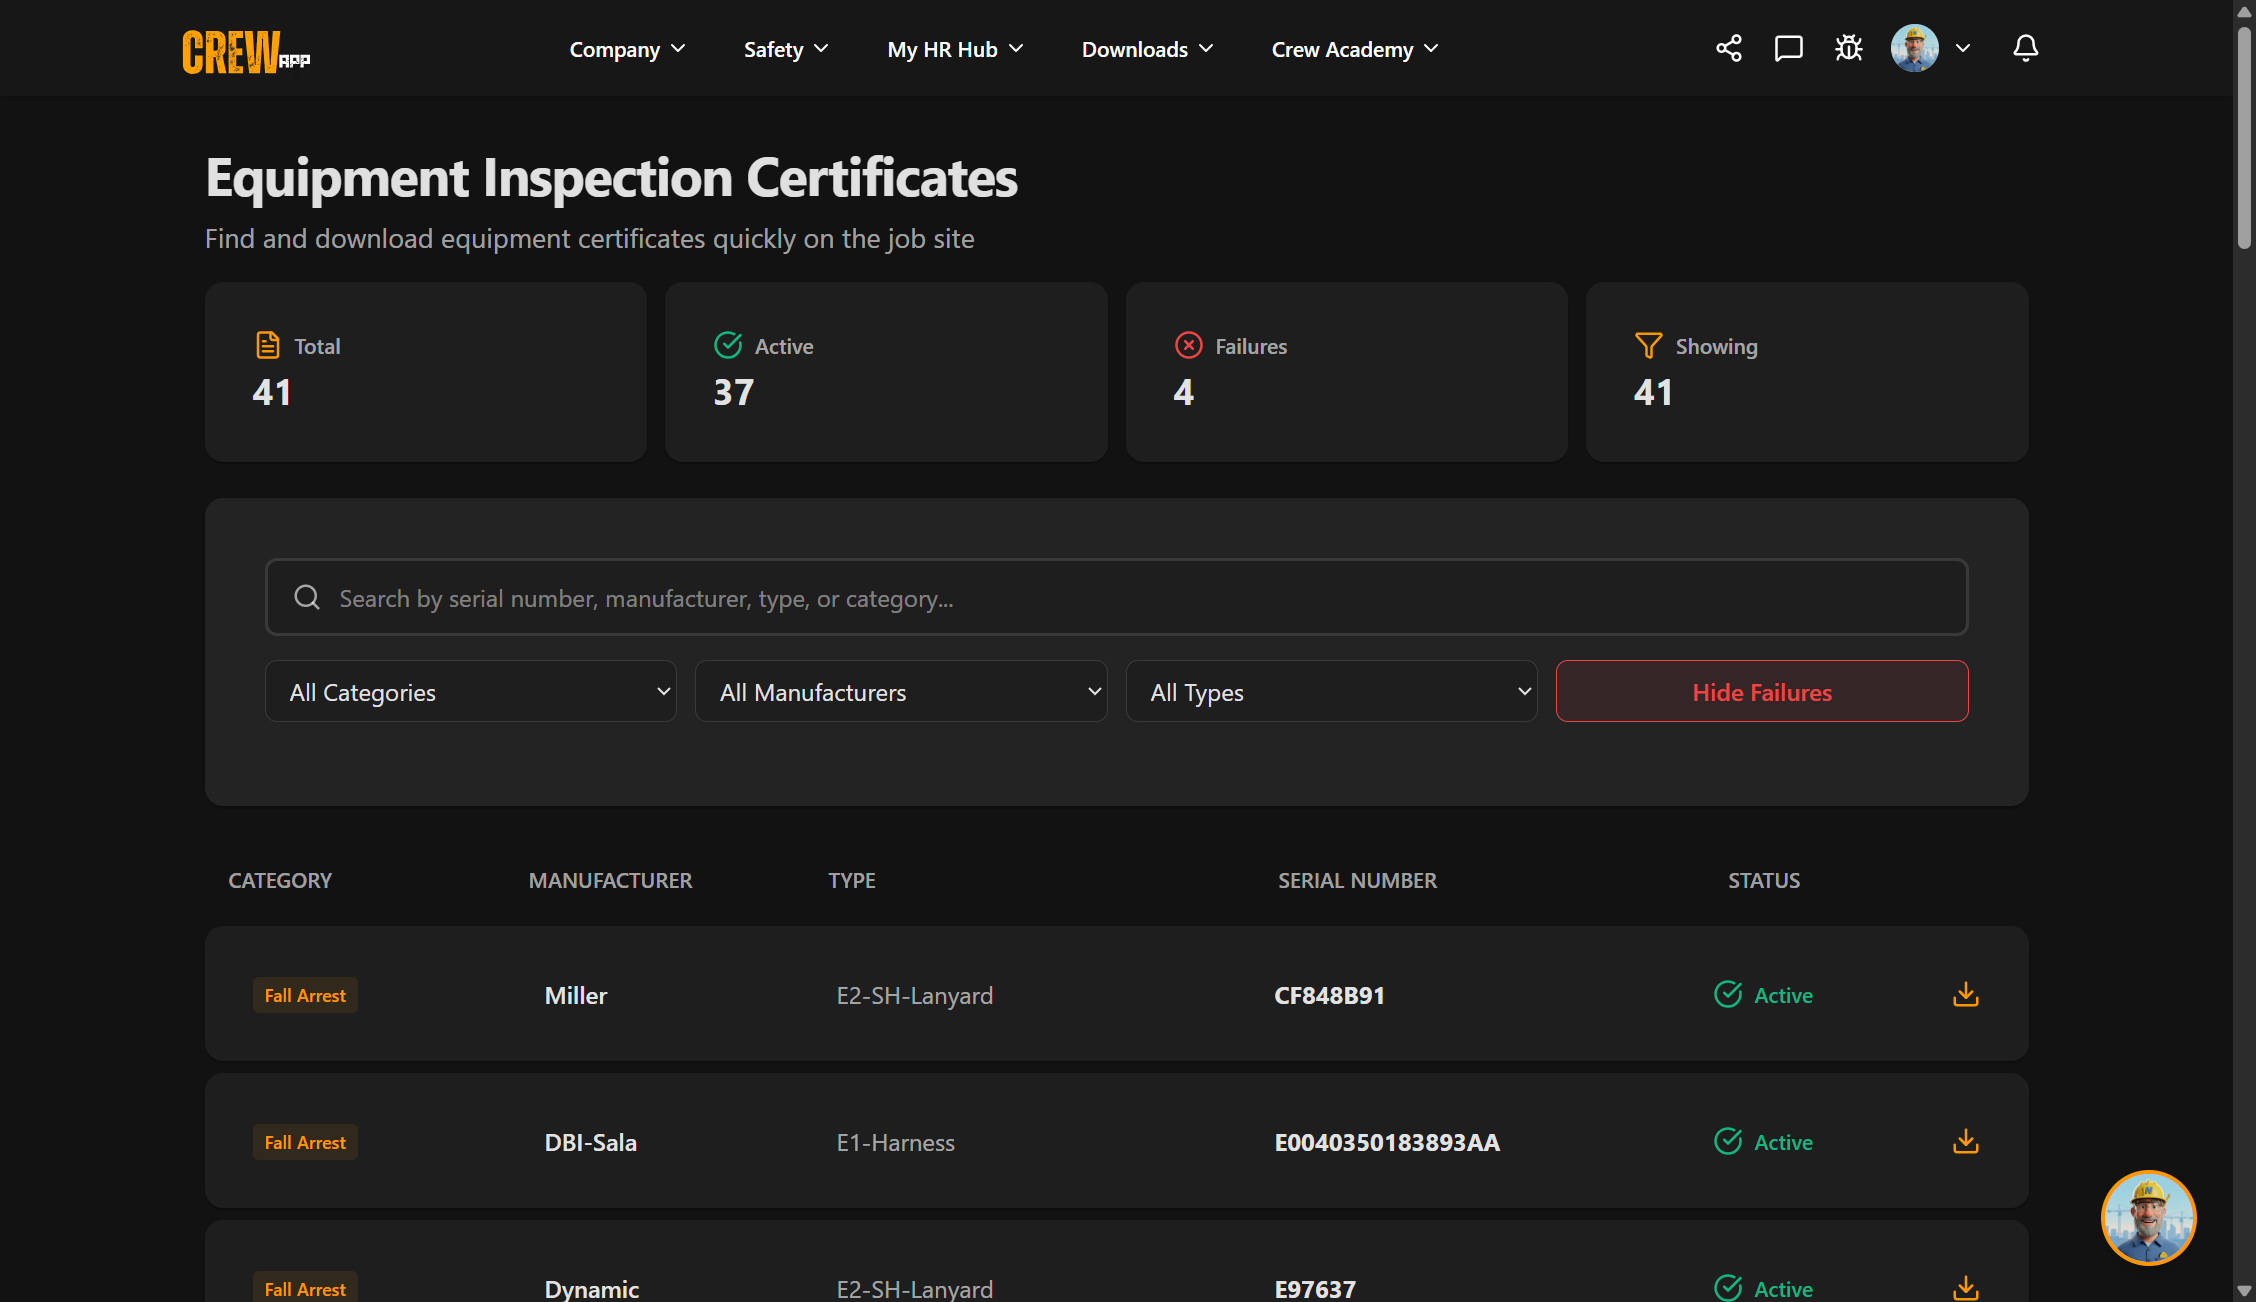2256x1302 pixels.
Task: Open the Company menu
Action: (x=628, y=49)
